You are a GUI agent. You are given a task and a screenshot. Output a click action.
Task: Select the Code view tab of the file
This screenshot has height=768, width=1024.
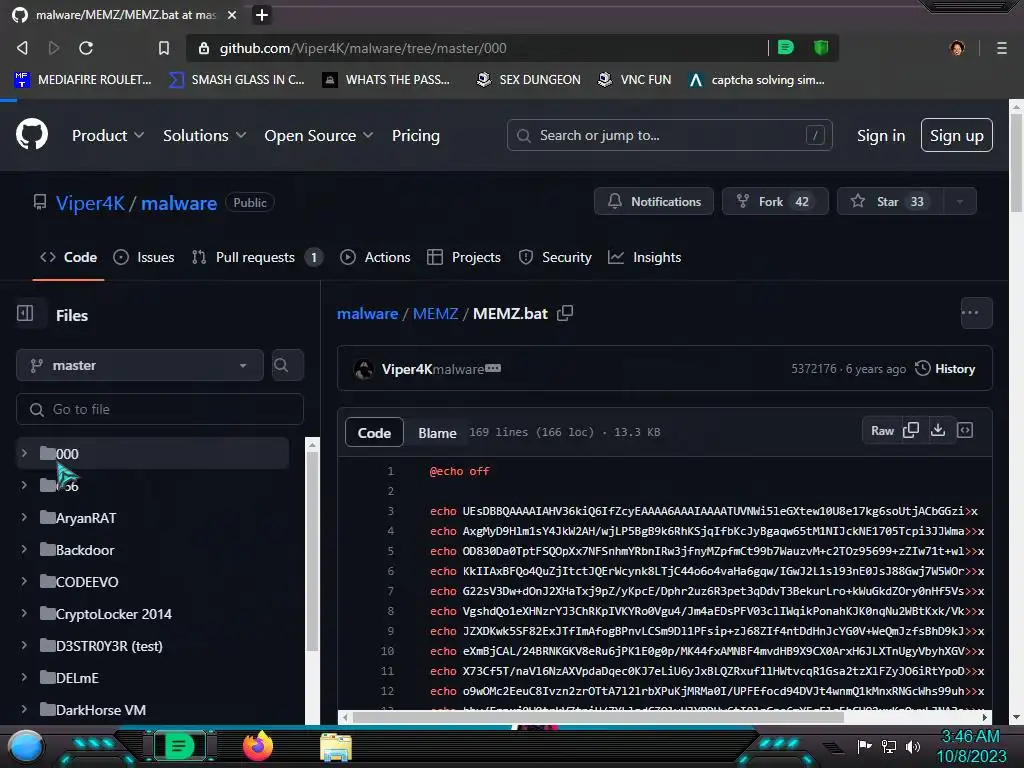tap(374, 432)
